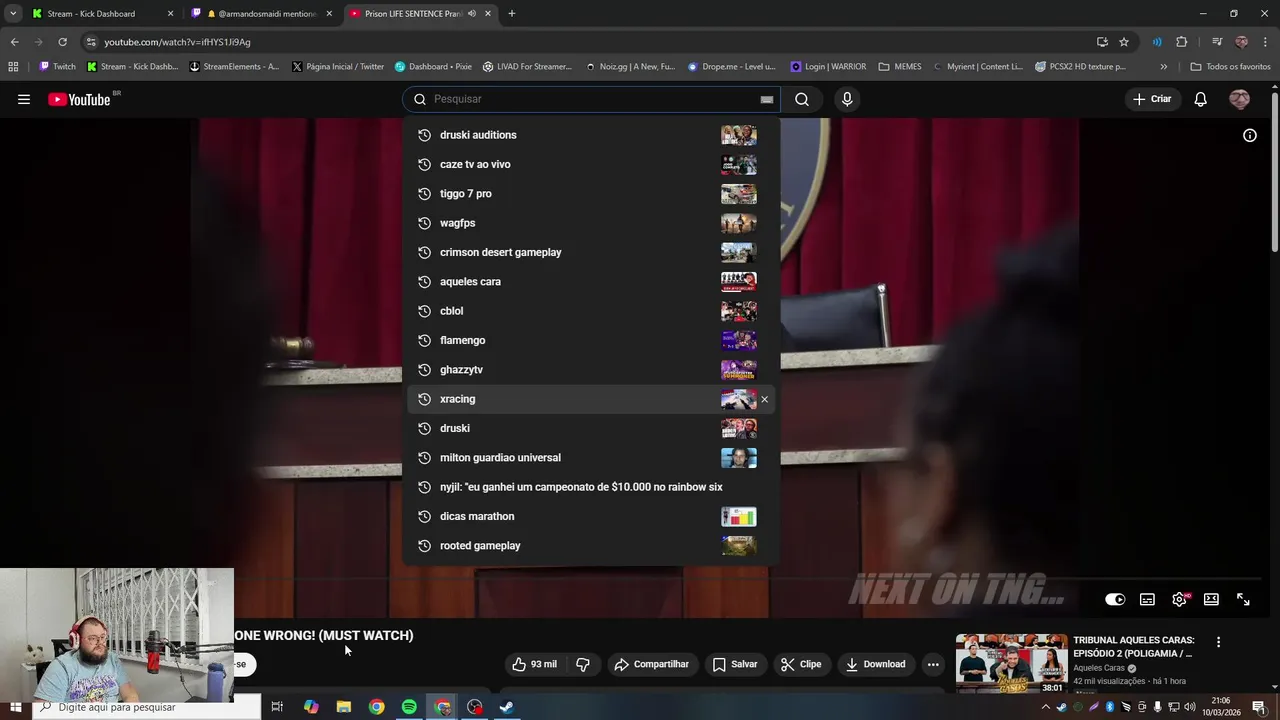Screen dimensions: 1280x720
Task: Open the Noiz.gg bookmark
Action: click(x=630, y=67)
